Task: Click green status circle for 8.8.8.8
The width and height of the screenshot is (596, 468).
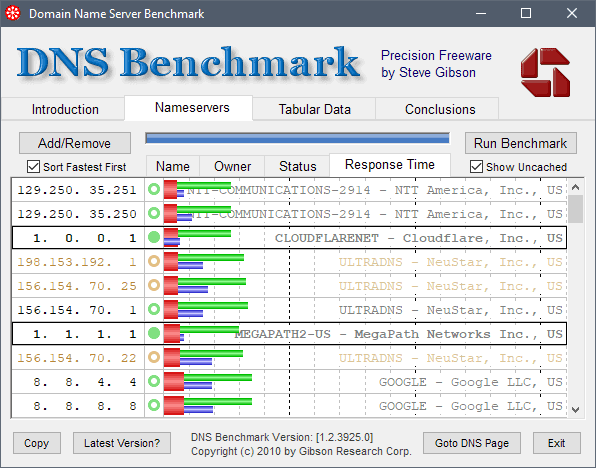Action: click(x=154, y=405)
